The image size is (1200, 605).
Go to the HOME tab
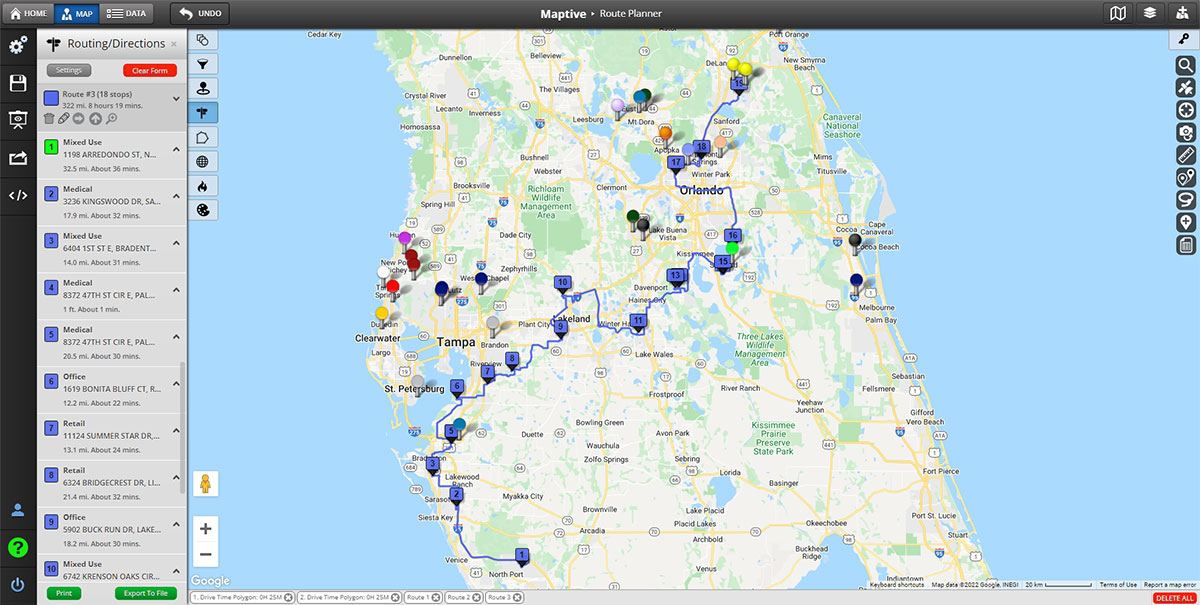pos(28,14)
